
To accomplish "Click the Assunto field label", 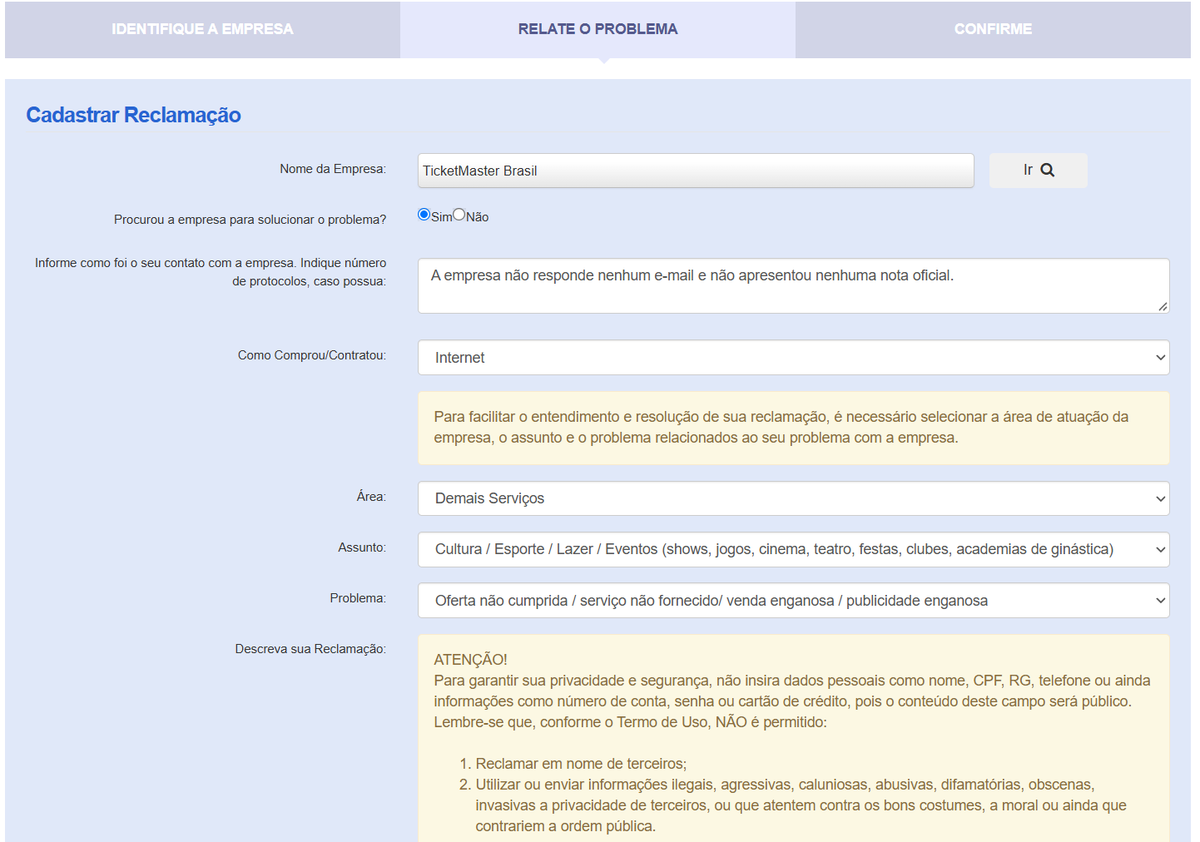I will [x=362, y=547].
